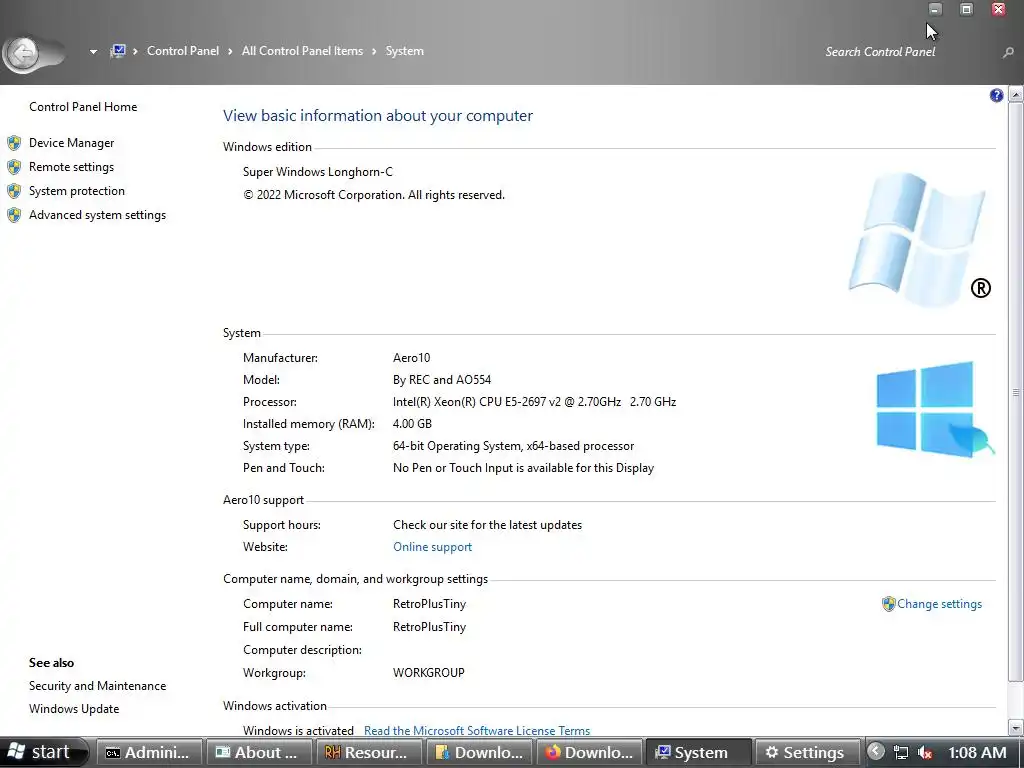The width and height of the screenshot is (1024, 768).
Task: Open the start menu
Action: 43,752
